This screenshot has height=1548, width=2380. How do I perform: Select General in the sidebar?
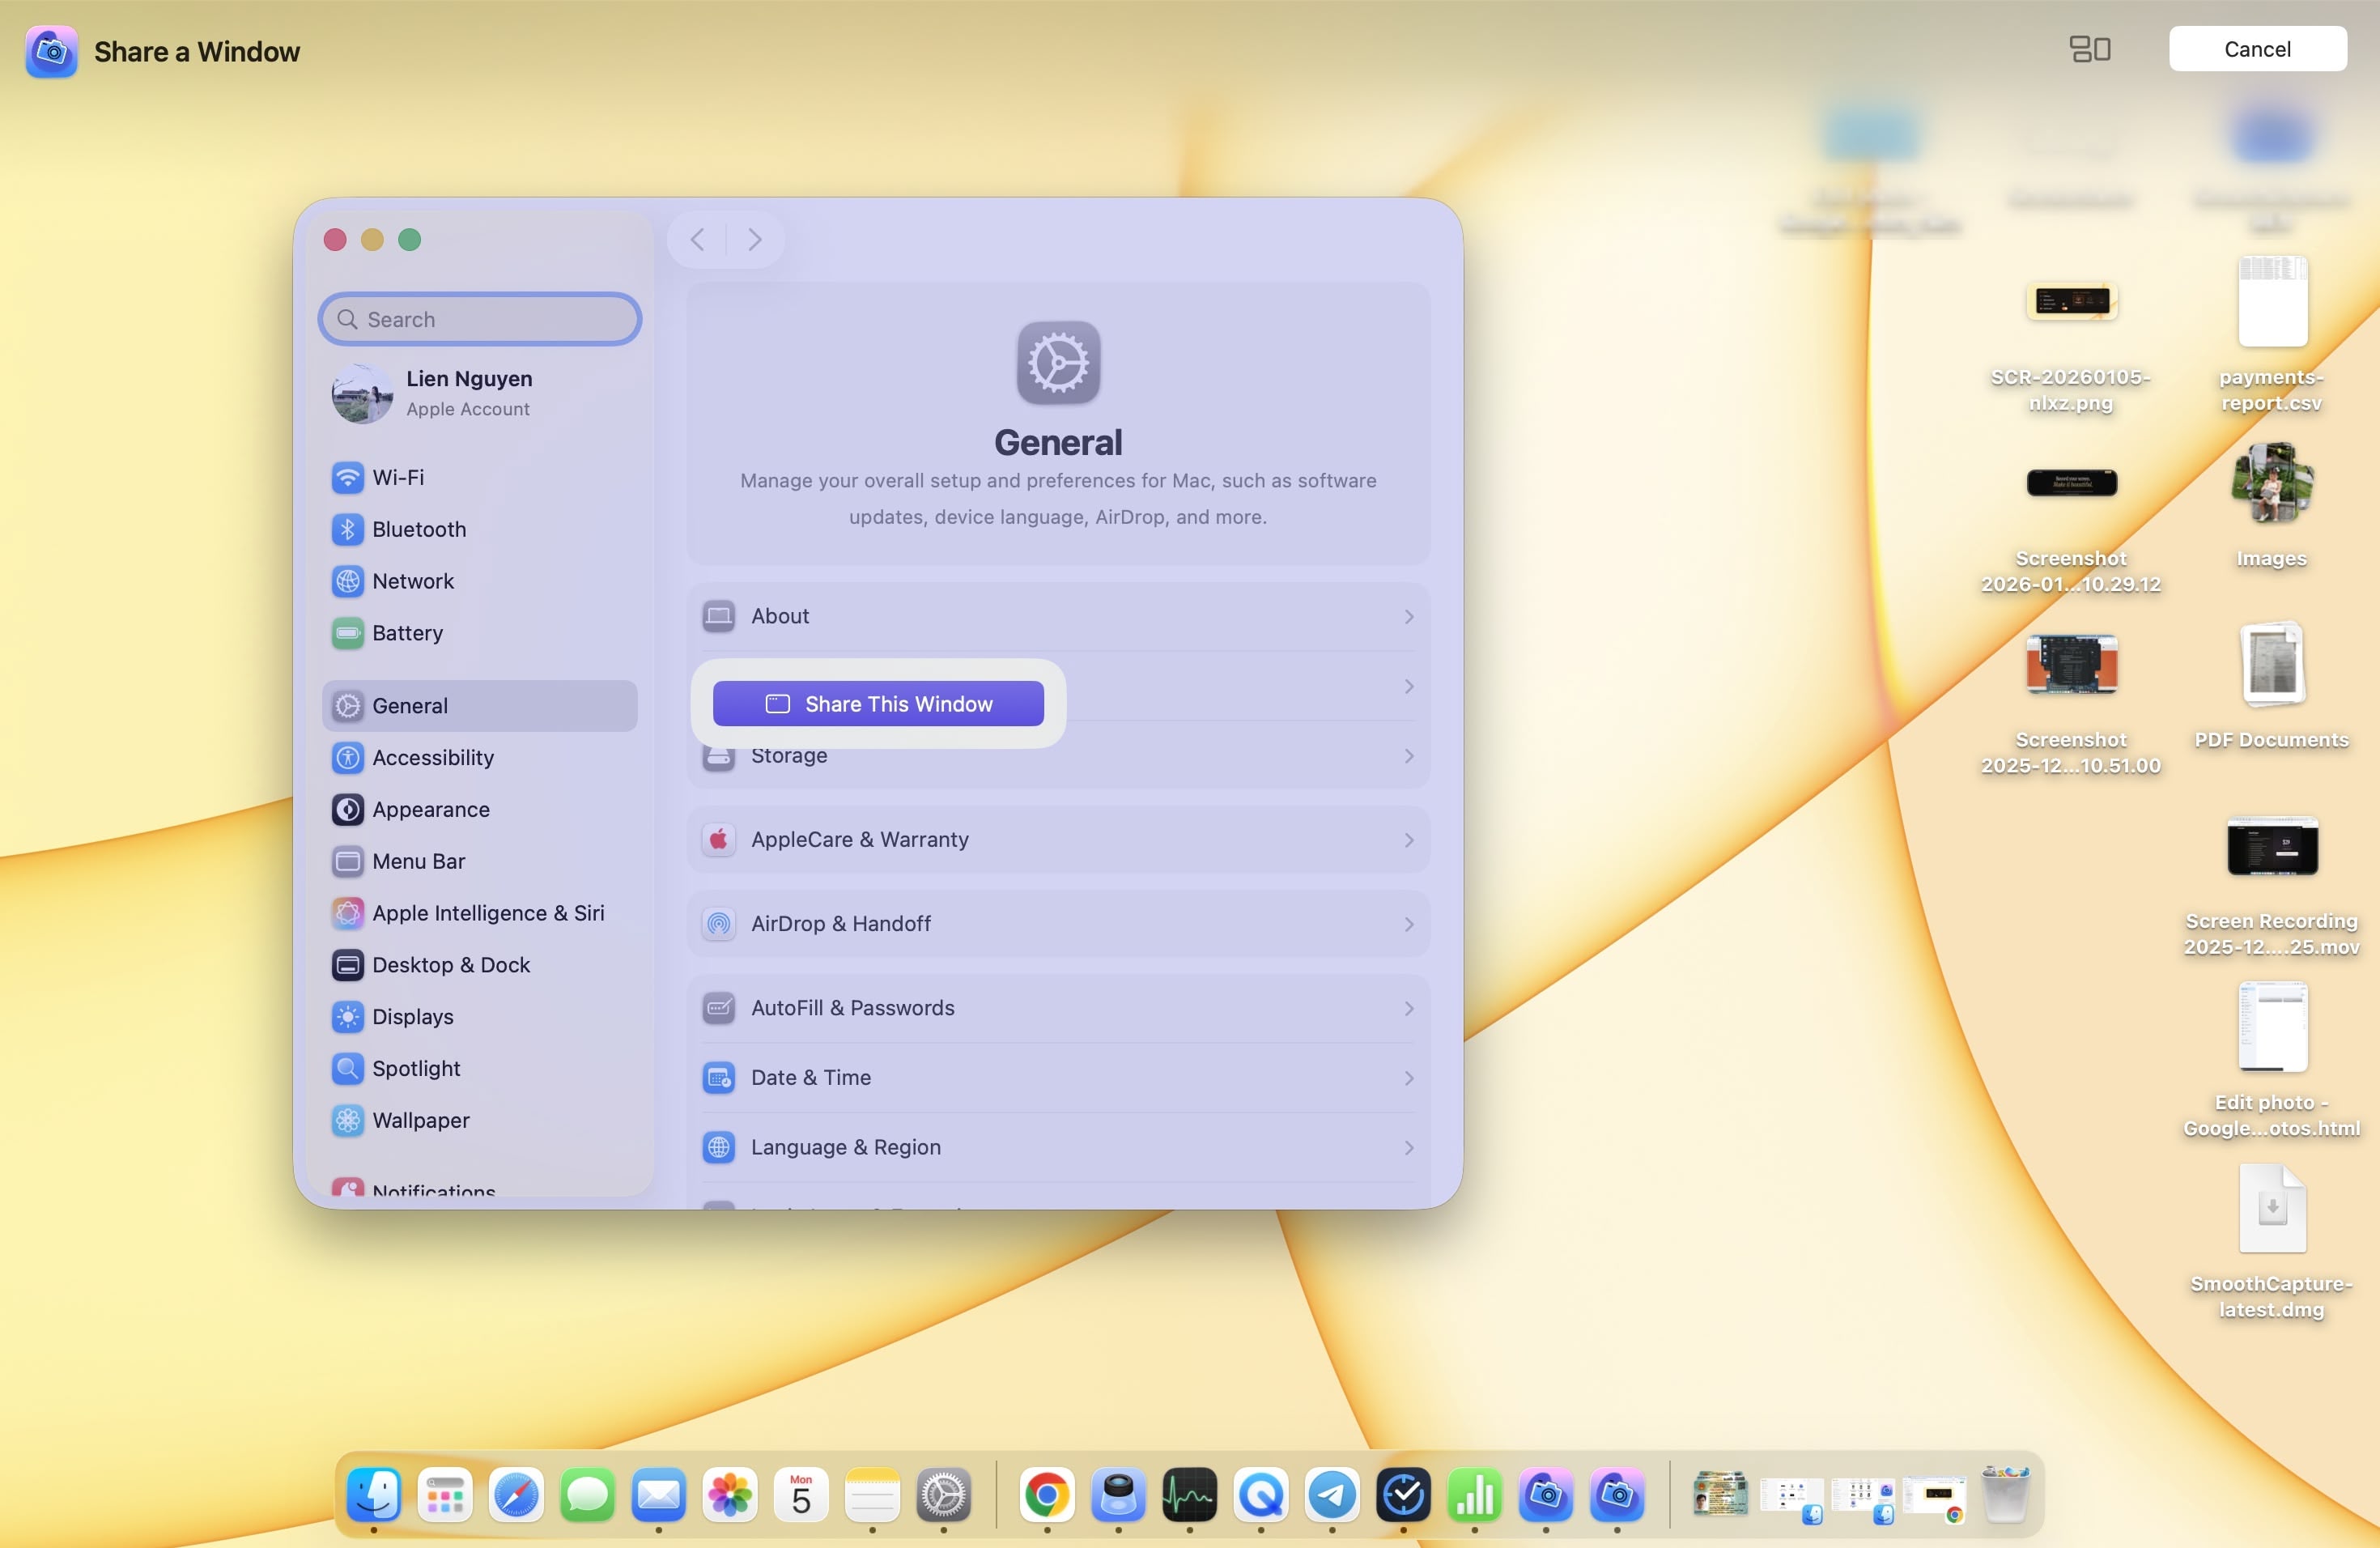480,706
